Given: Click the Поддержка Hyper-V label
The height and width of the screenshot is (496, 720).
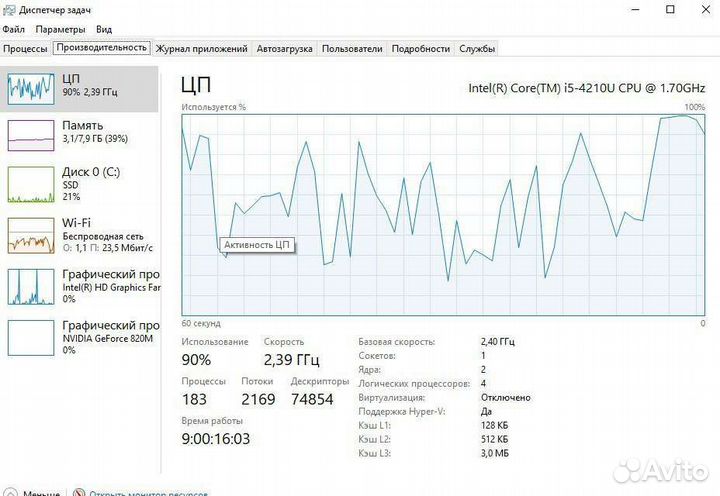Looking at the screenshot, I should tap(402, 411).
